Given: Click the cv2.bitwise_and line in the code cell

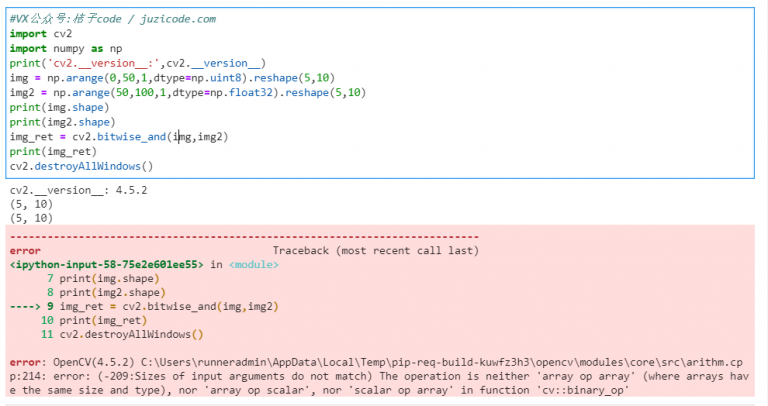Looking at the screenshot, I should pyautogui.click(x=119, y=137).
